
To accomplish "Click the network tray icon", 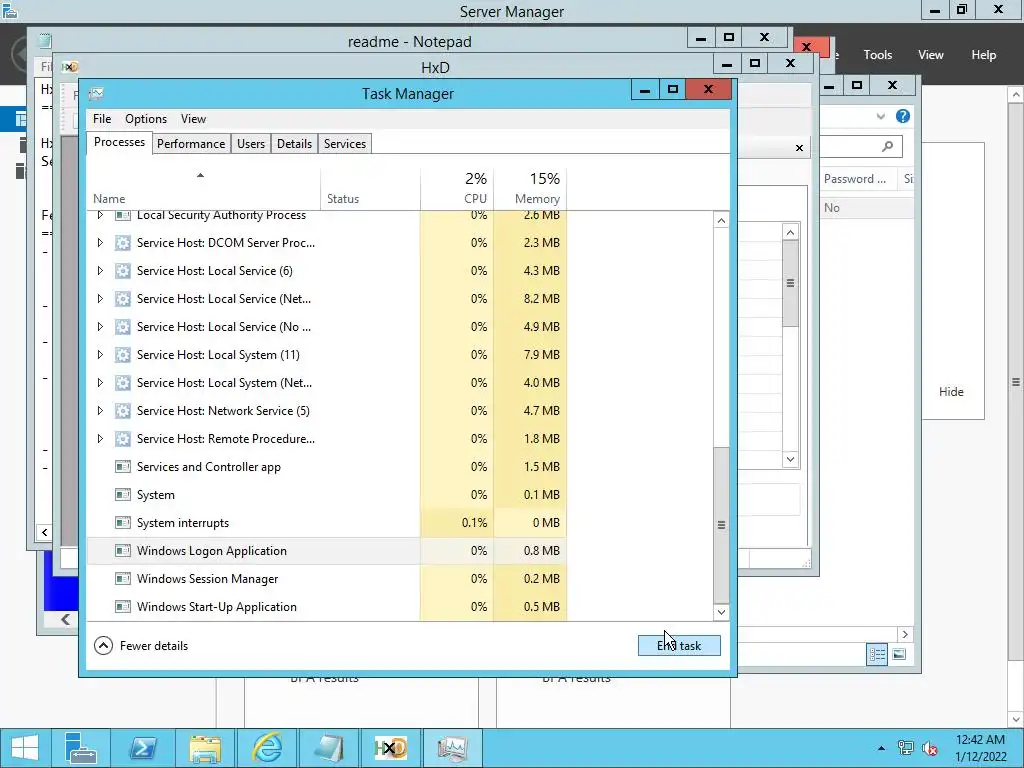I will point(905,748).
